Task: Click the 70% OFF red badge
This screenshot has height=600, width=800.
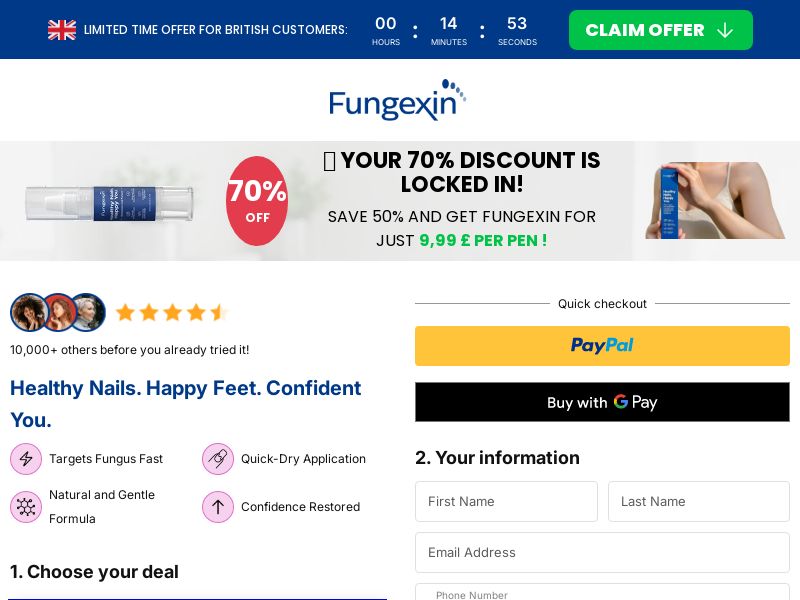Action: tap(257, 200)
